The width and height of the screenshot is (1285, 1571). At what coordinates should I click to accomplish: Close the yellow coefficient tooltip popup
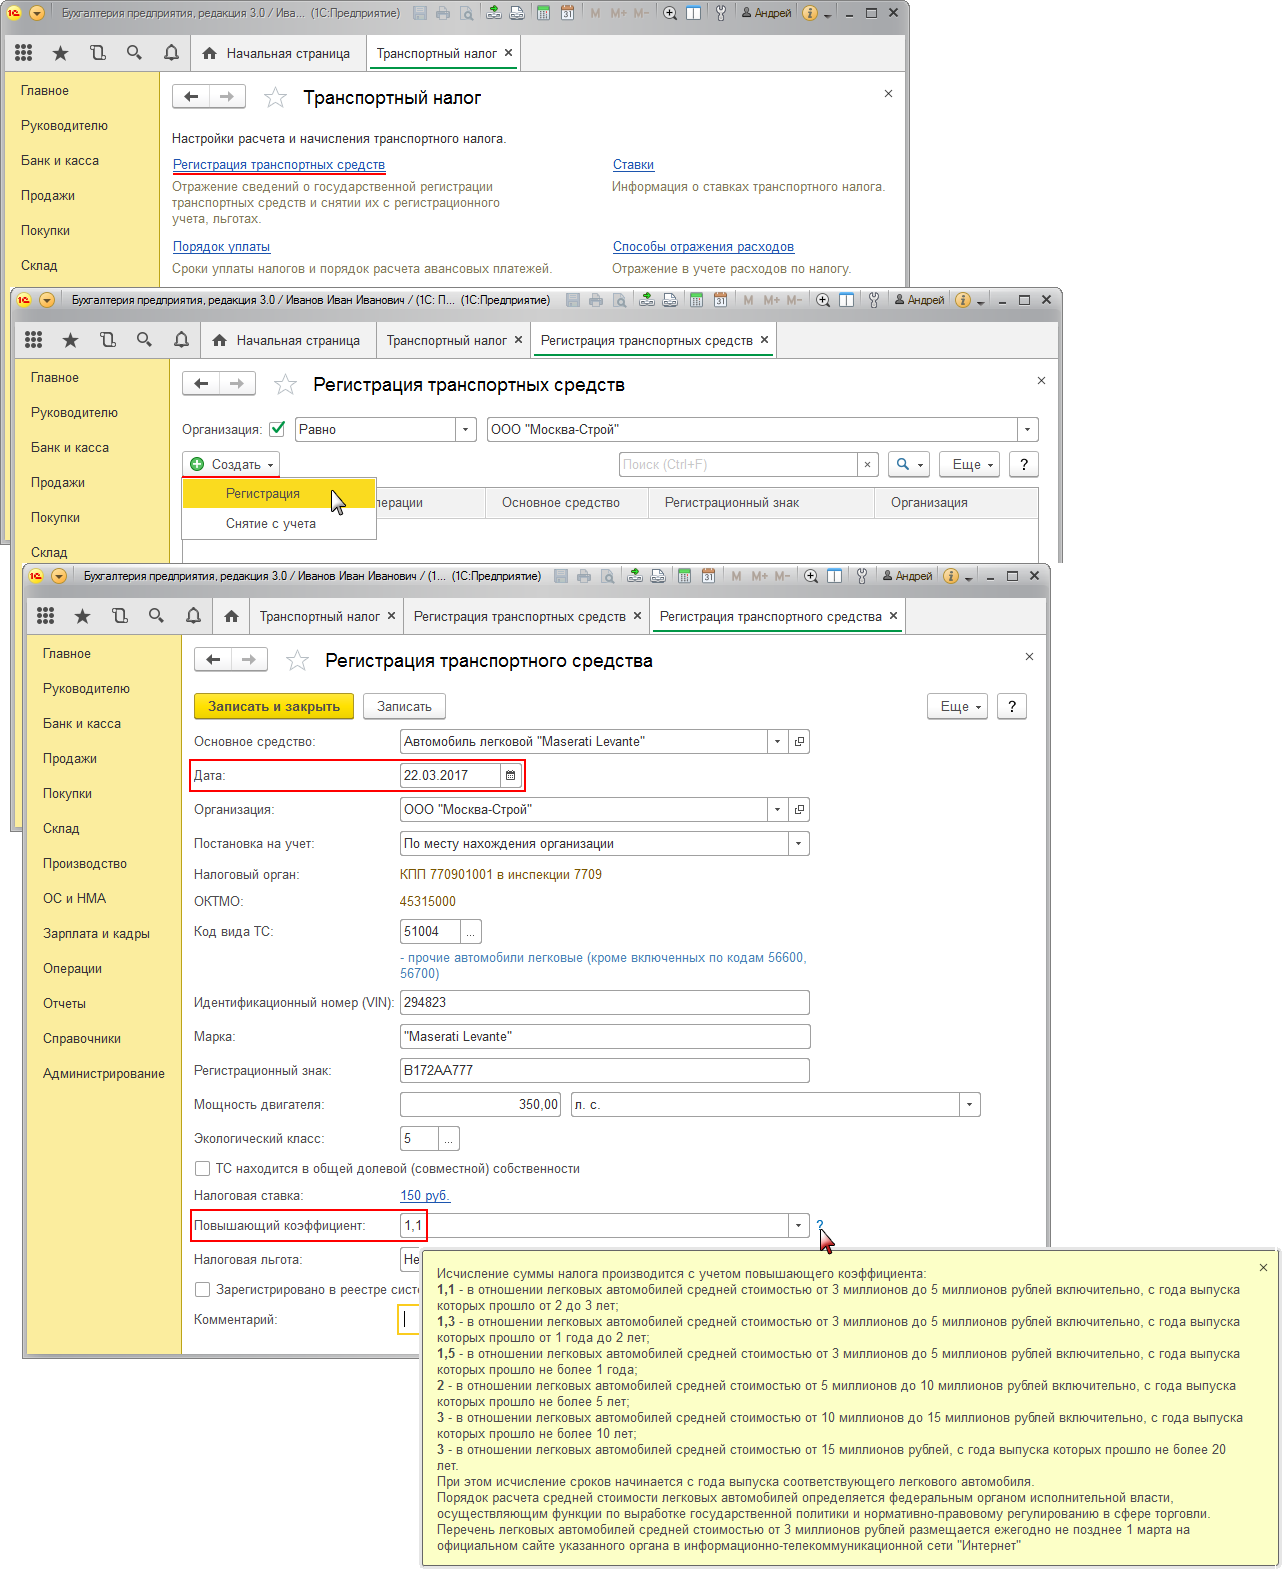[x=1263, y=1267]
